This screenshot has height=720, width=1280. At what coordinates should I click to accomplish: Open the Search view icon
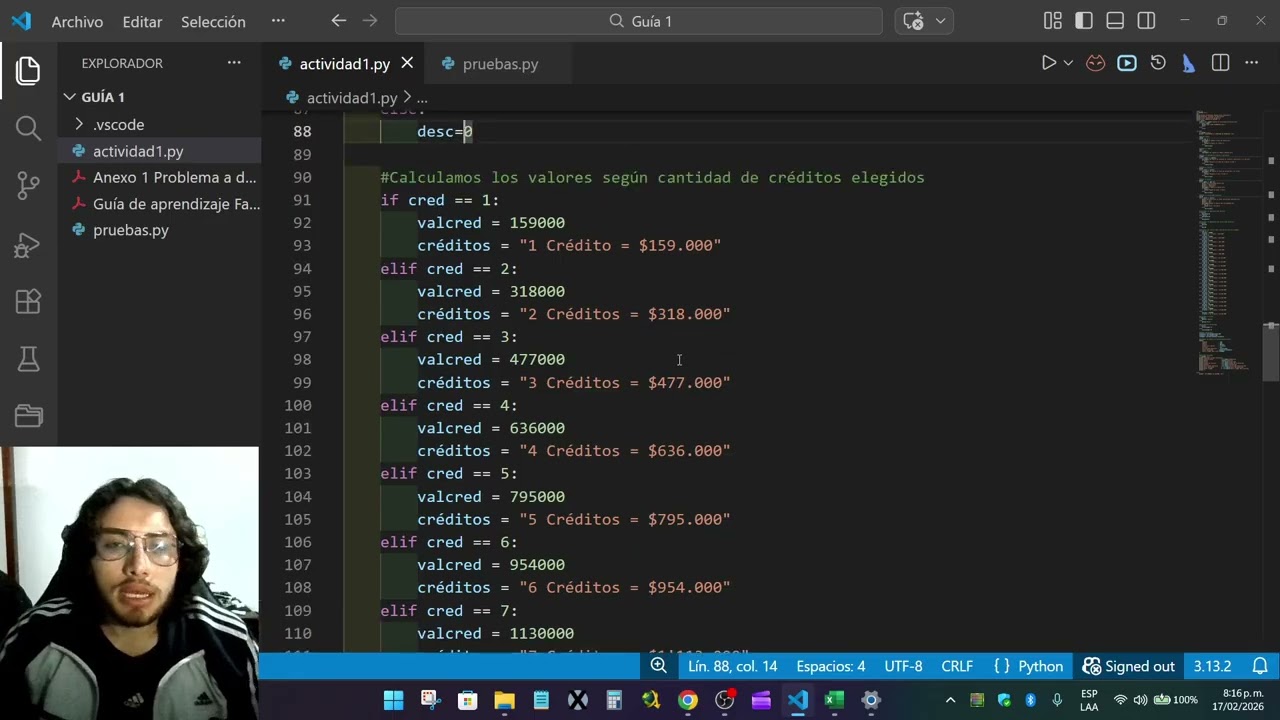tap(28, 128)
